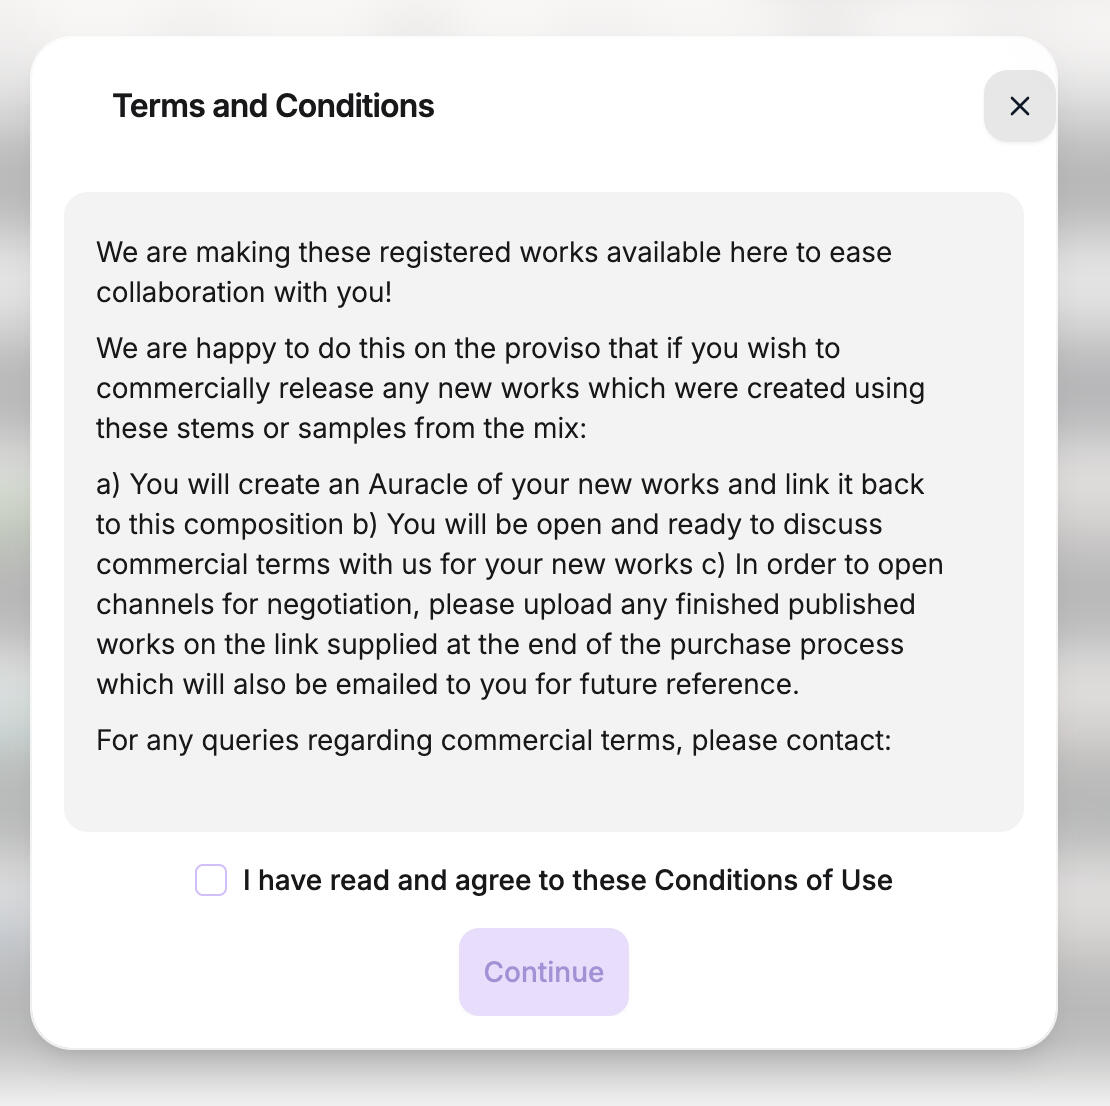Screen dimensions: 1110x1106
Task: Click the 'collaboration with you!' line
Action: (x=244, y=292)
